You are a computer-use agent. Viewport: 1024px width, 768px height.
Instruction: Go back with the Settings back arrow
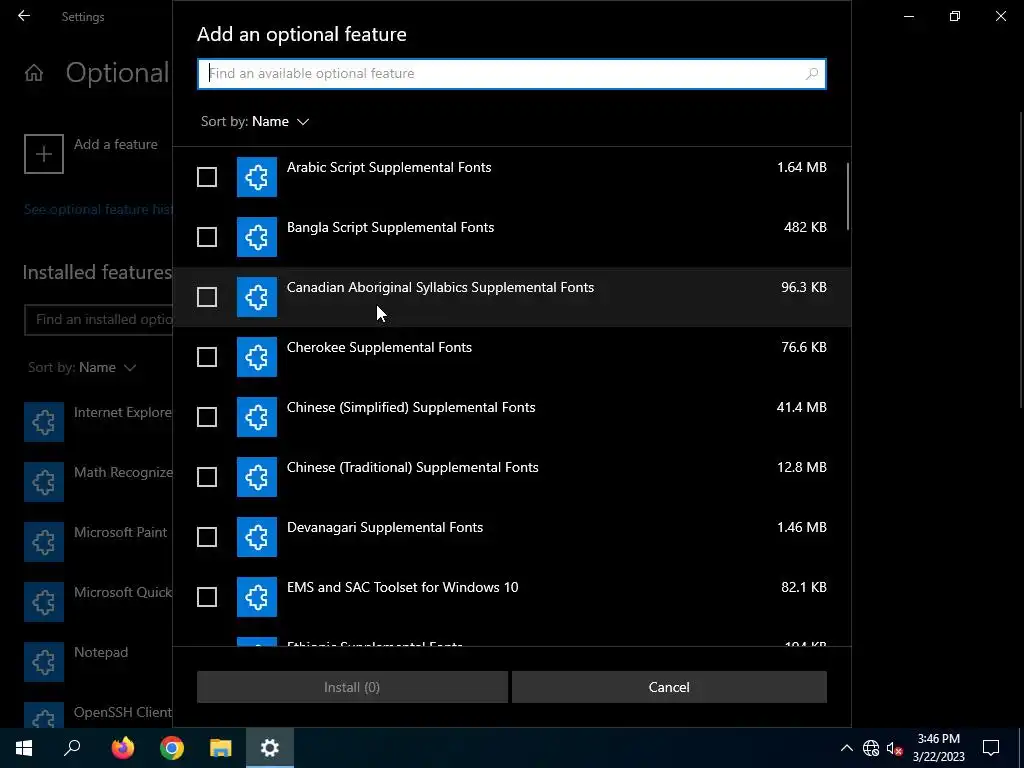[x=24, y=16]
